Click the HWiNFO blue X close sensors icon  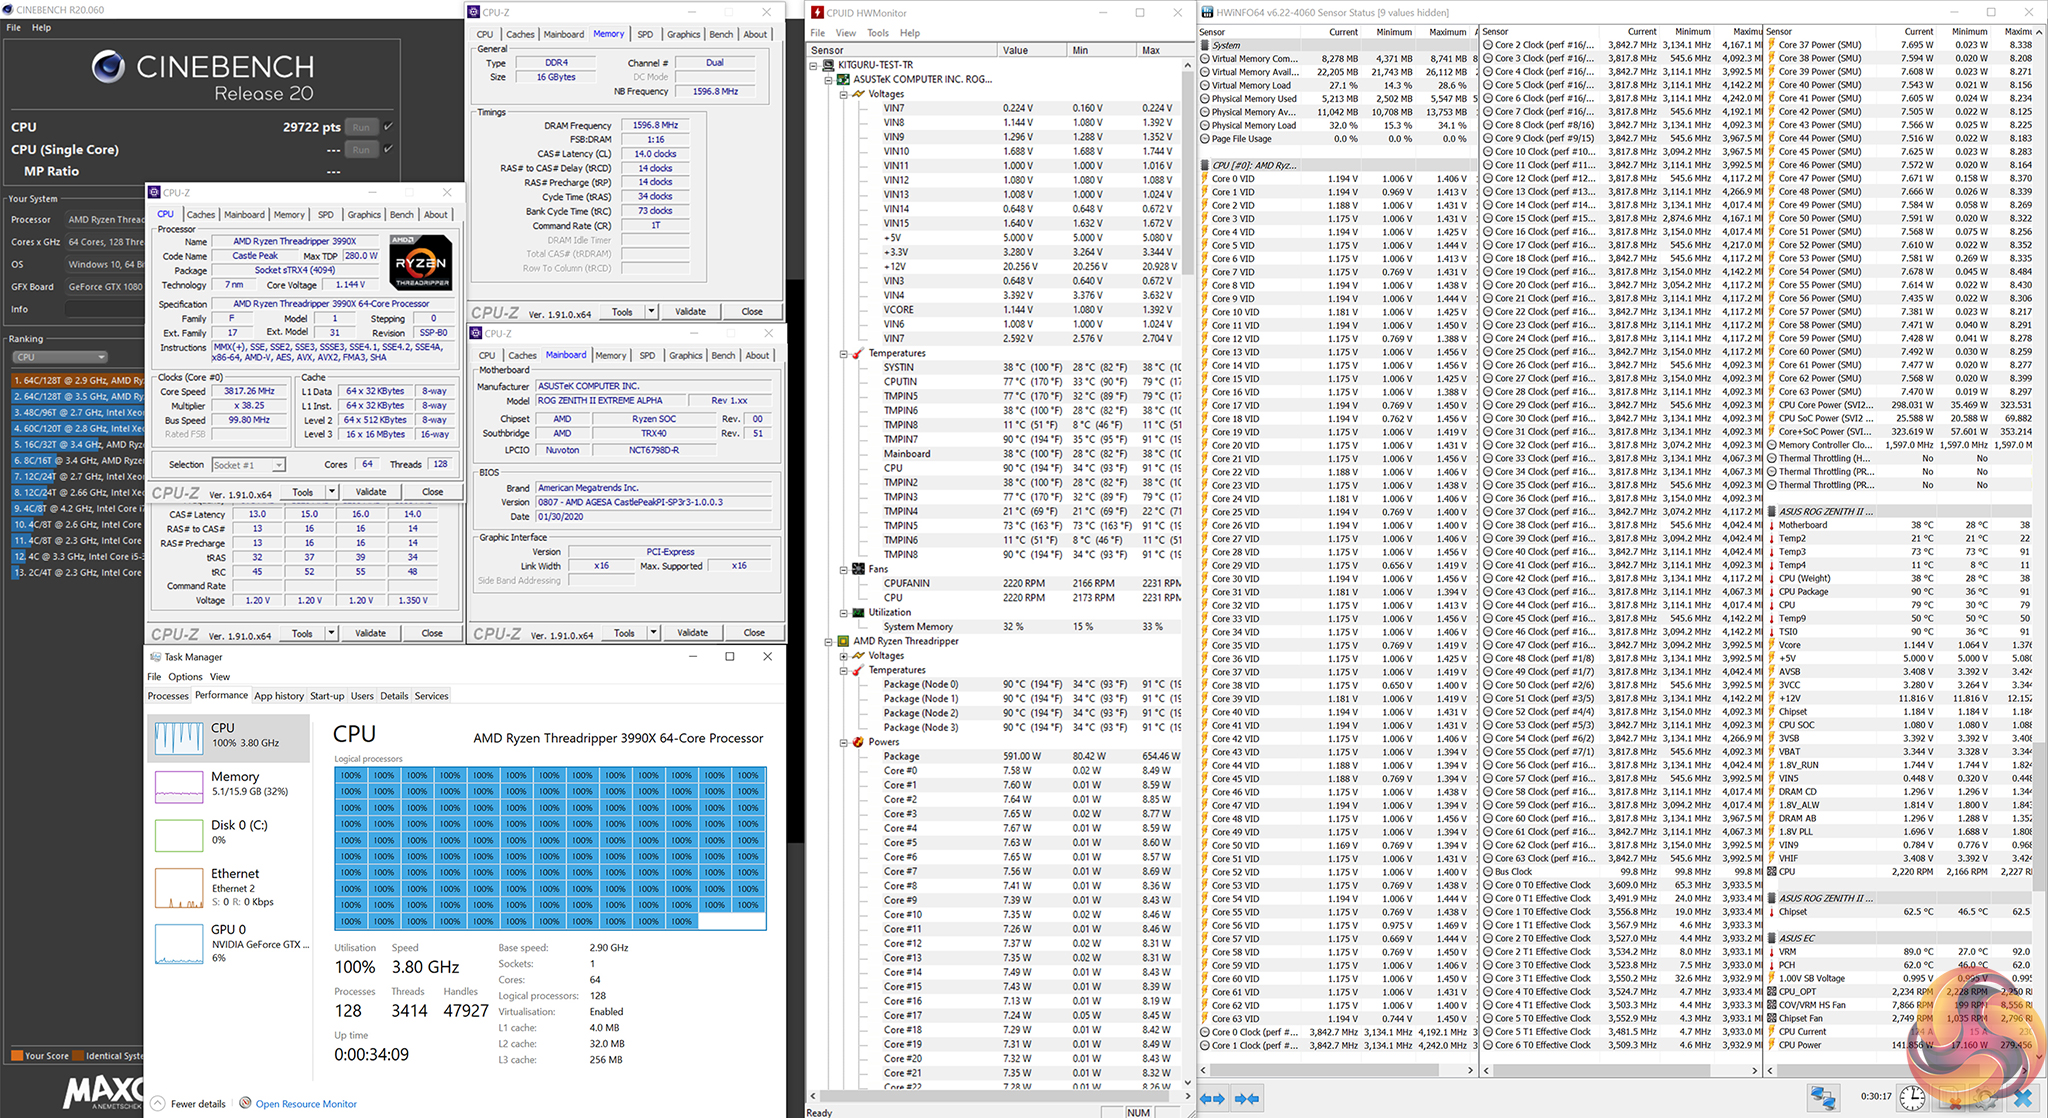2023,1097
